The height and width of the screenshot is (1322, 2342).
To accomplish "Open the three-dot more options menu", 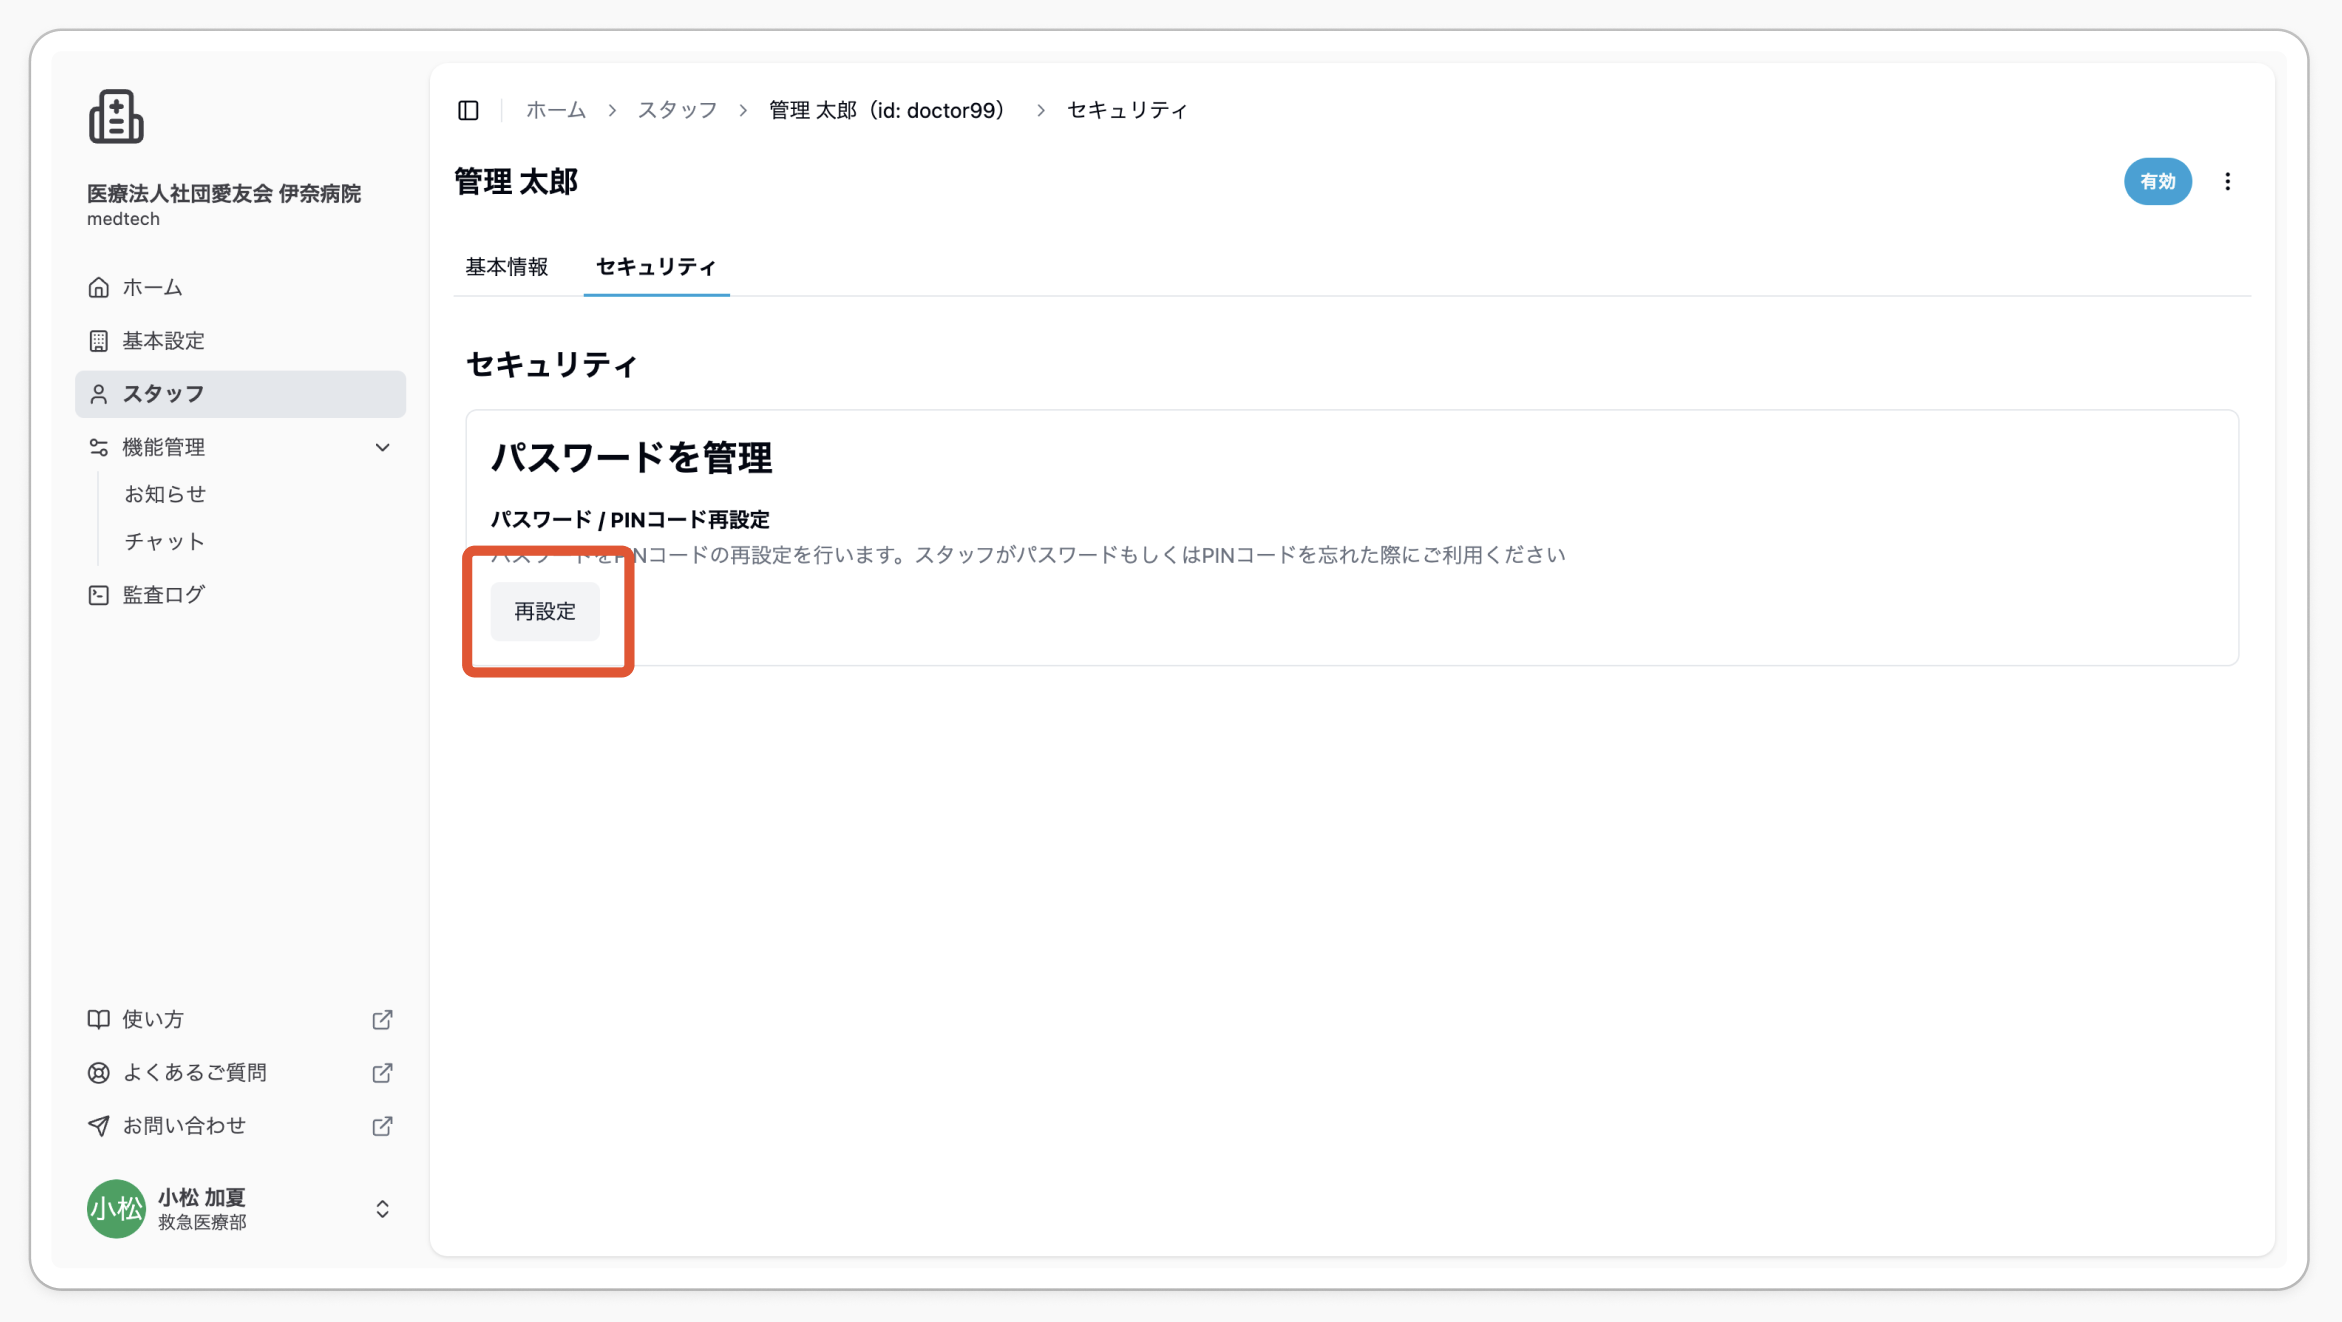I will point(2227,182).
